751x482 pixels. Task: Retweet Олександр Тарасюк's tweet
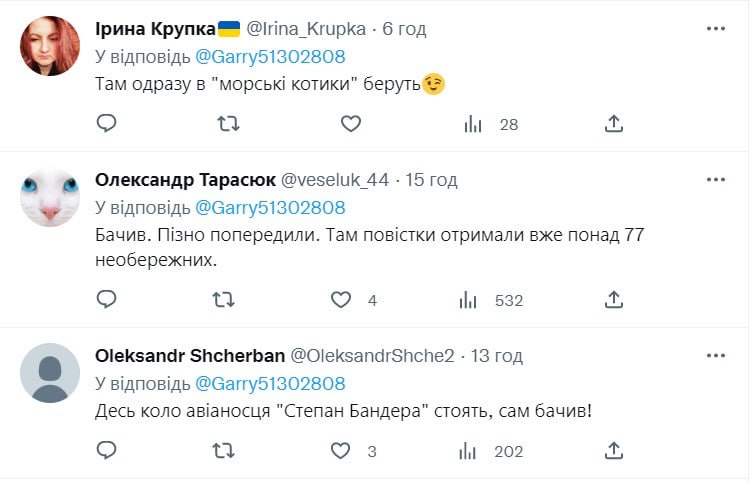pyautogui.click(x=229, y=299)
